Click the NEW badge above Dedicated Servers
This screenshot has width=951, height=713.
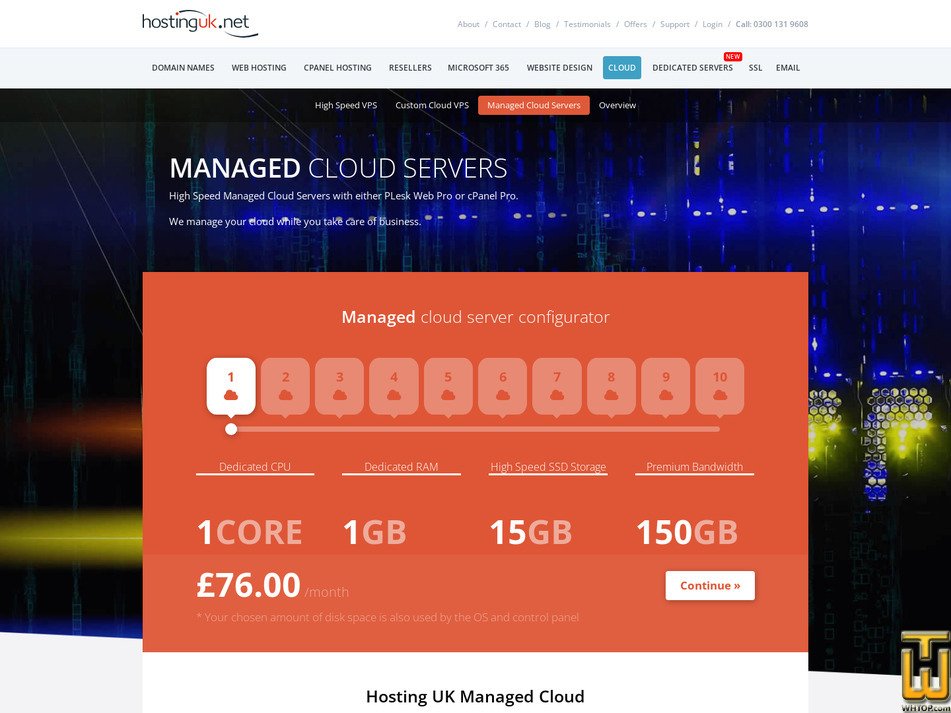point(733,56)
